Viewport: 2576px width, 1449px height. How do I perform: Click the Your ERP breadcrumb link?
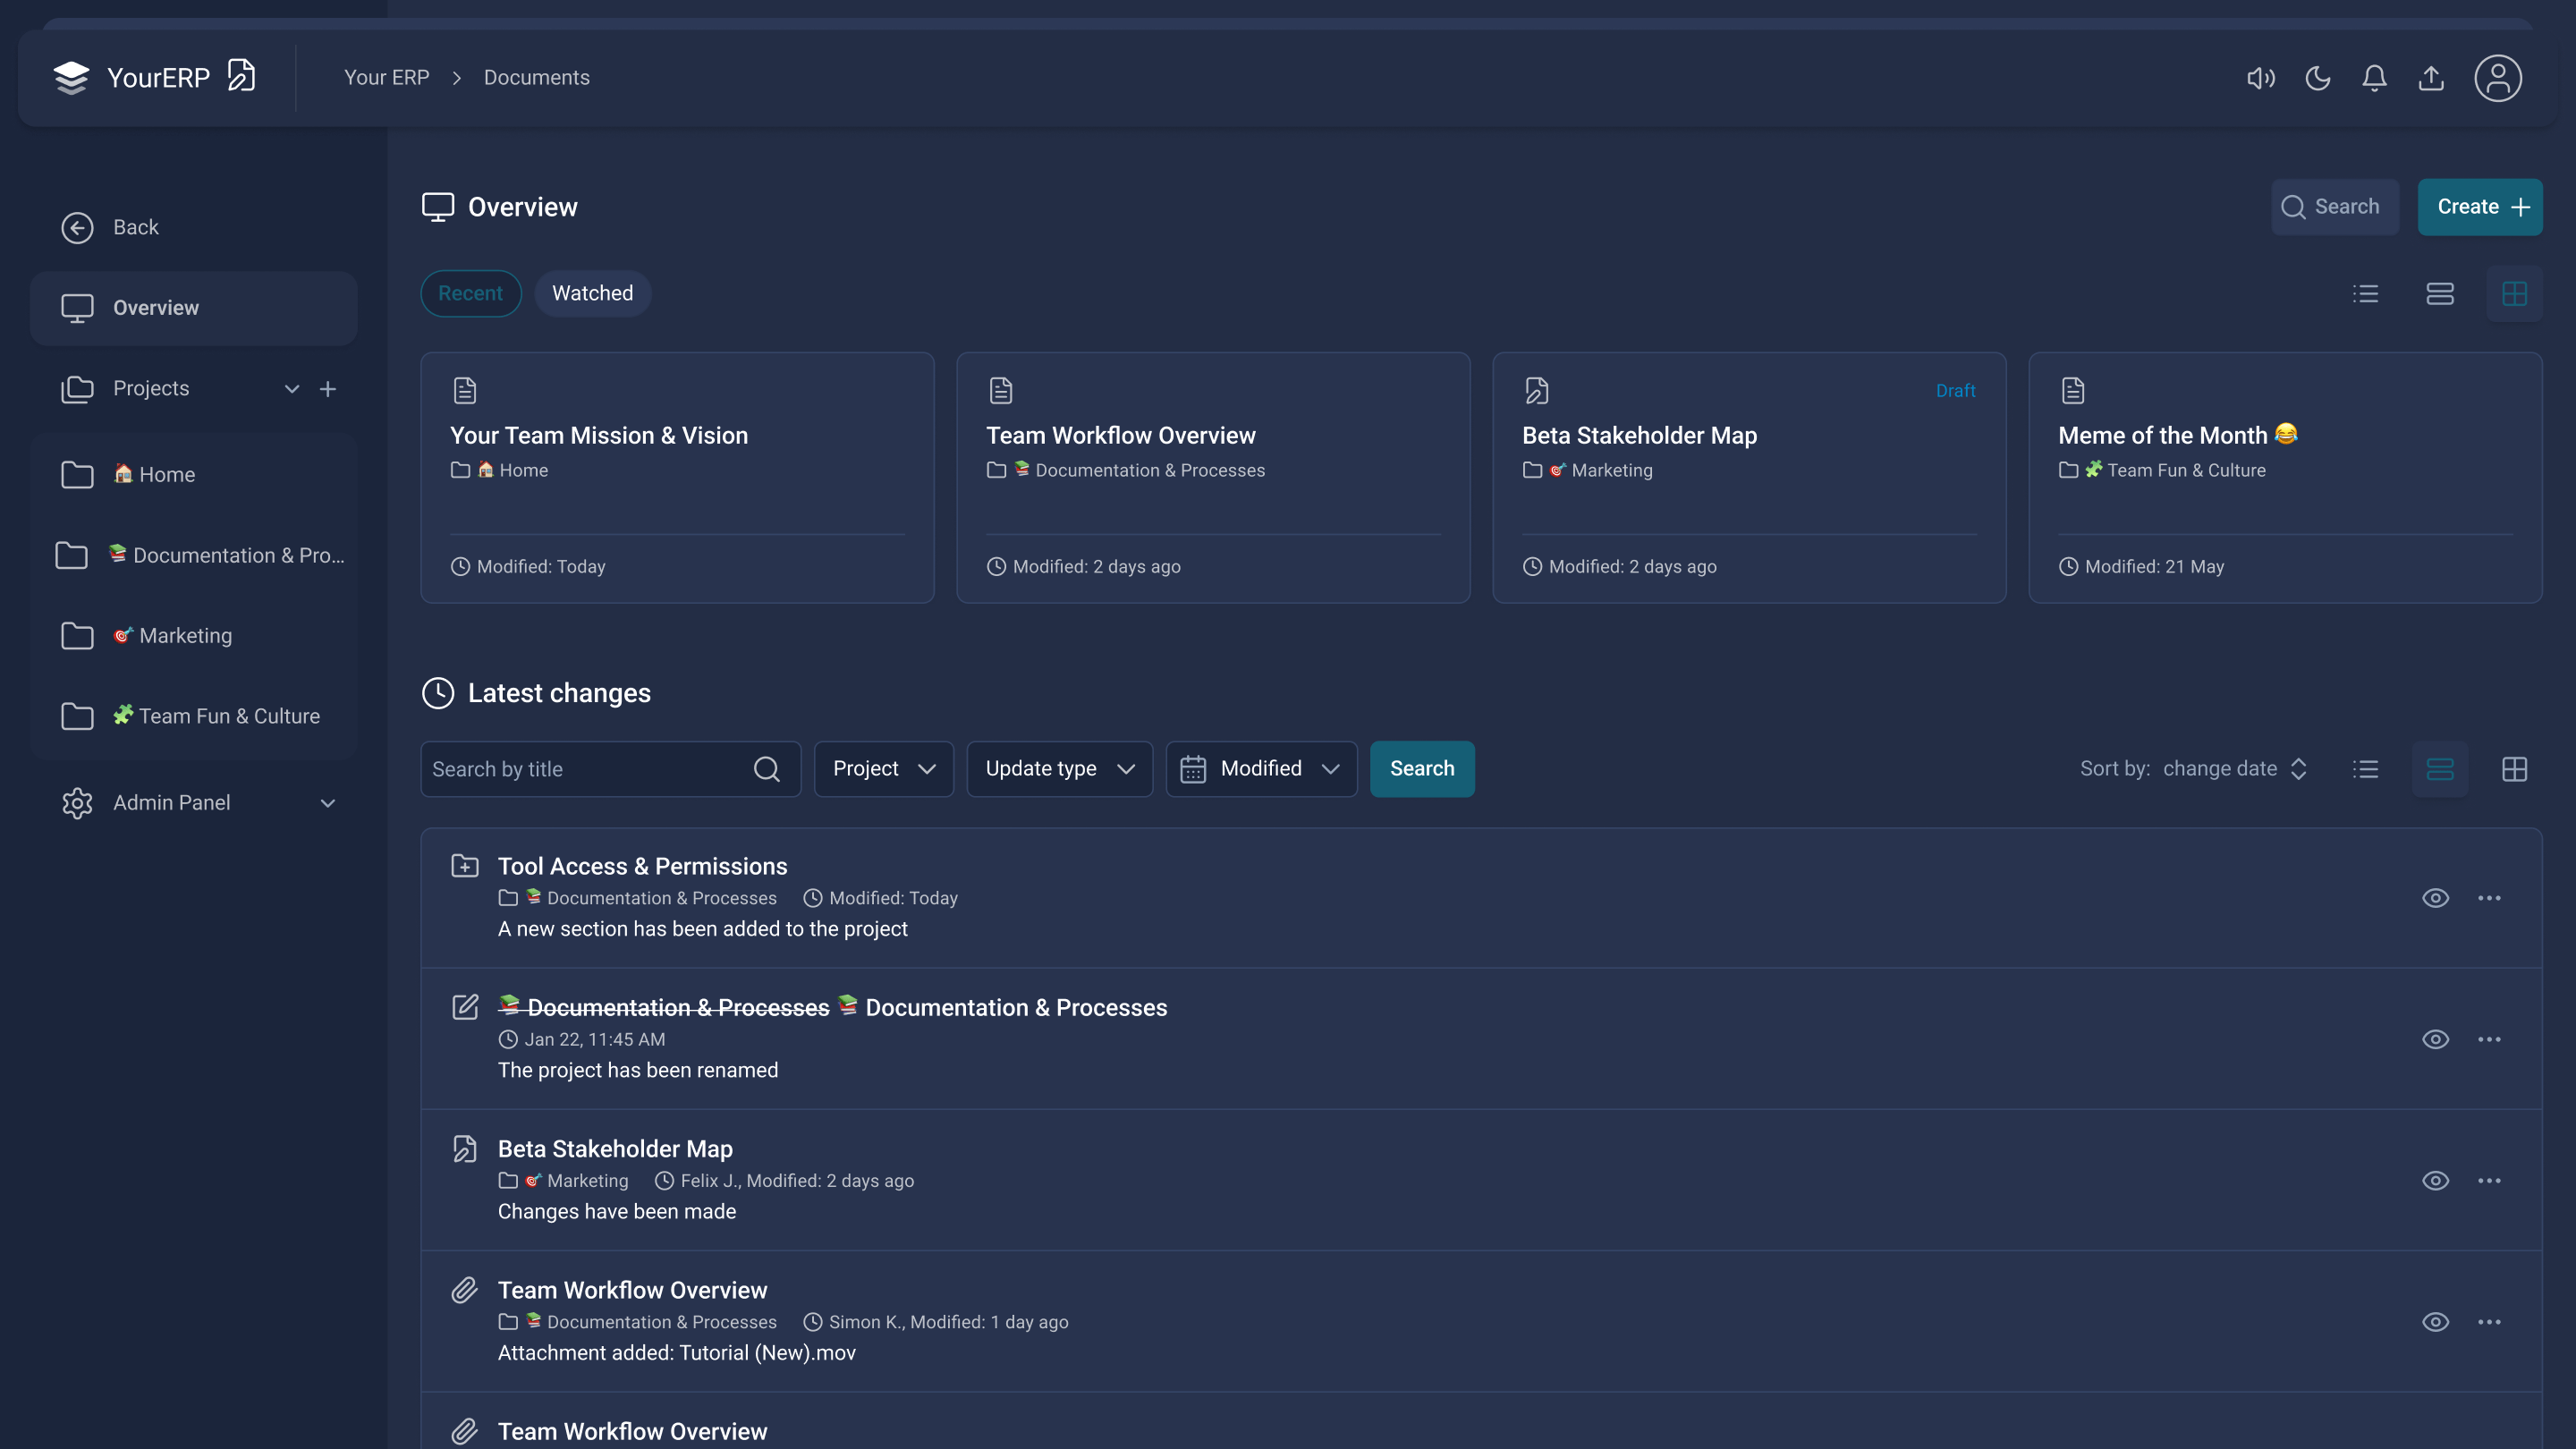[x=386, y=77]
